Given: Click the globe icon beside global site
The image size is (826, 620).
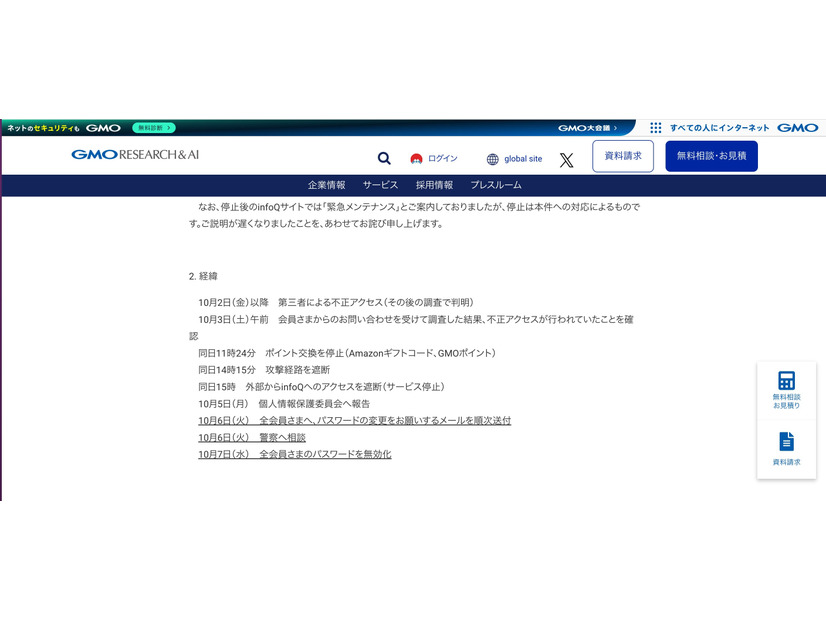Looking at the screenshot, I should pos(493,159).
